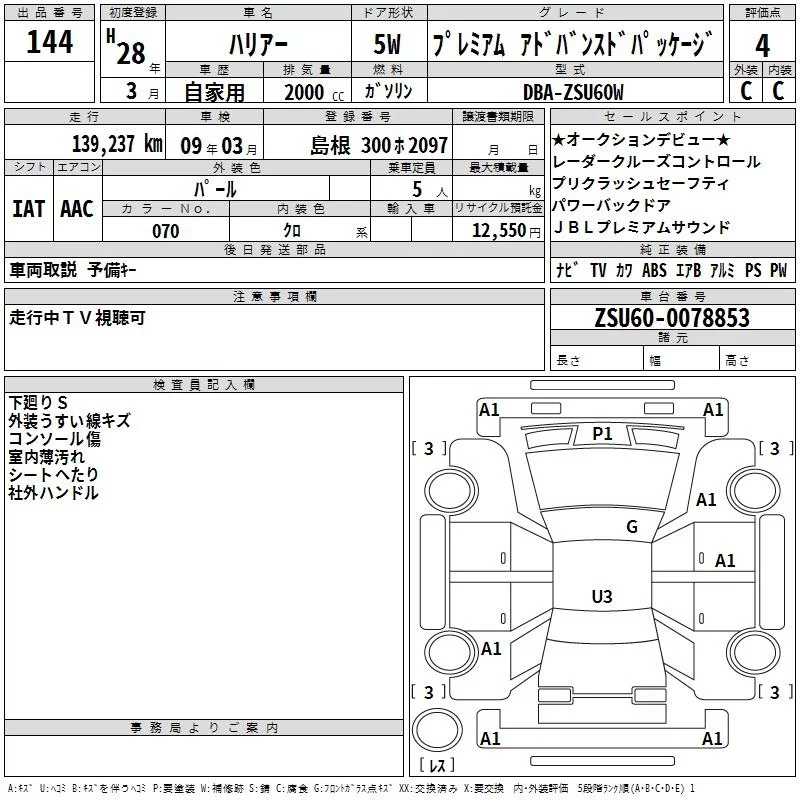The width and height of the screenshot is (800, 800).
Task: Click the "カワ" leather equipment entry
Action: click(624, 270)
